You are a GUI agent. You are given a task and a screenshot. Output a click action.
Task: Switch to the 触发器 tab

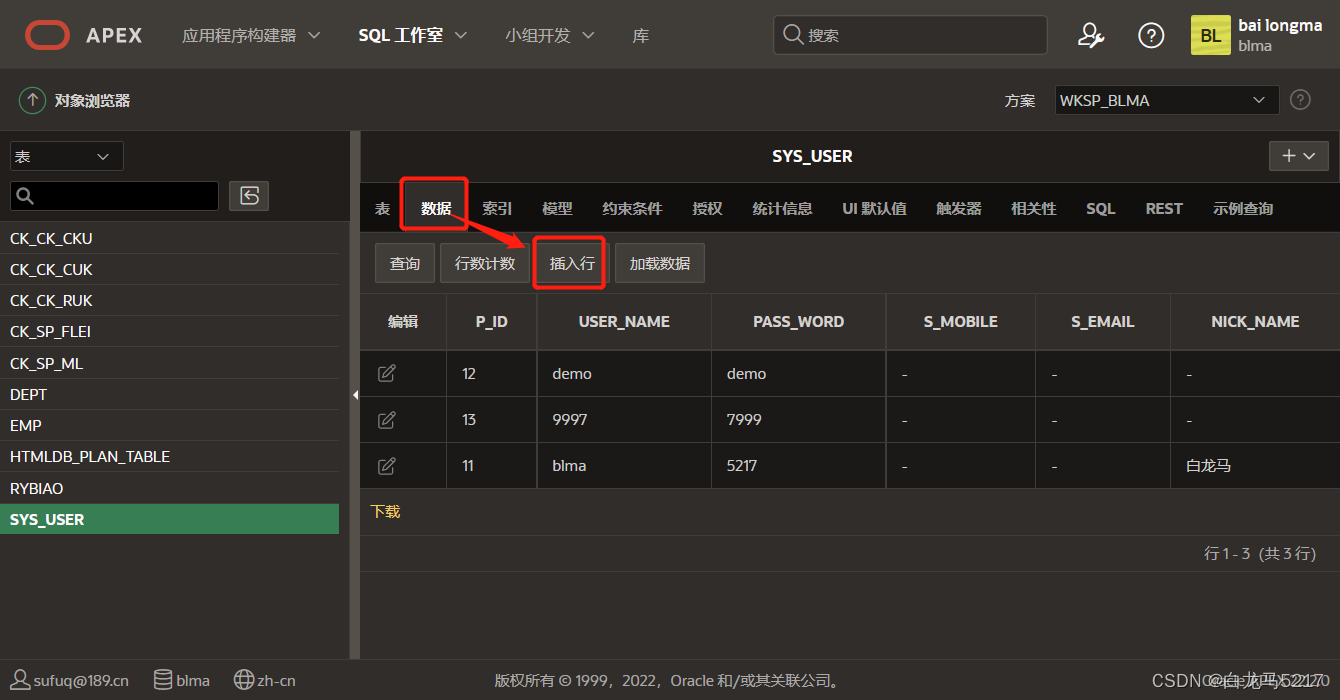click(959, 208)
